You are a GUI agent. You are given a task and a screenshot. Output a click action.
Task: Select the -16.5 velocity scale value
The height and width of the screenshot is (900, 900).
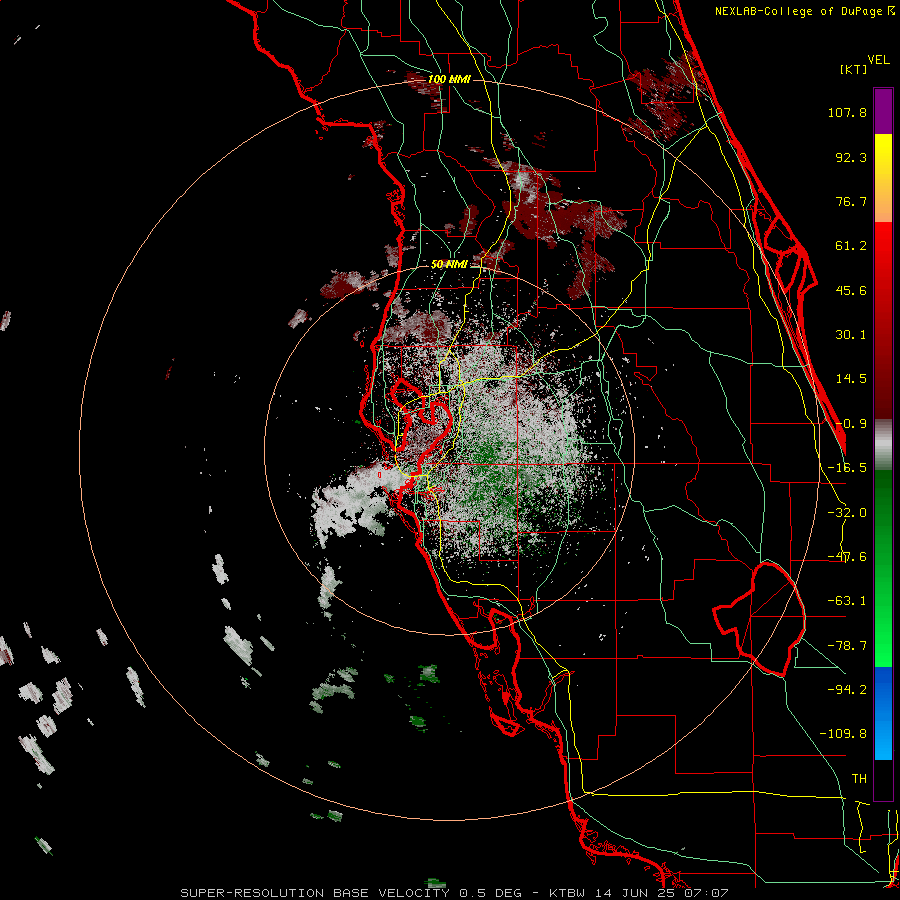pyautogui.click(x=847, y=468)
